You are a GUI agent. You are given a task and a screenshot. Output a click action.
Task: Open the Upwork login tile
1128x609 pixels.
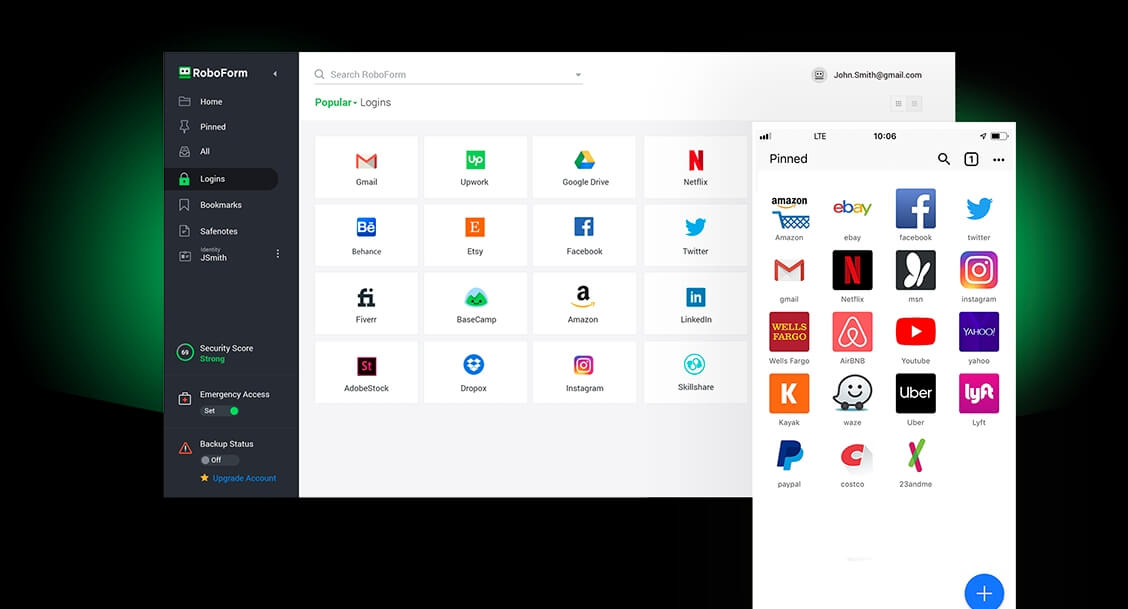coord(475,167)
